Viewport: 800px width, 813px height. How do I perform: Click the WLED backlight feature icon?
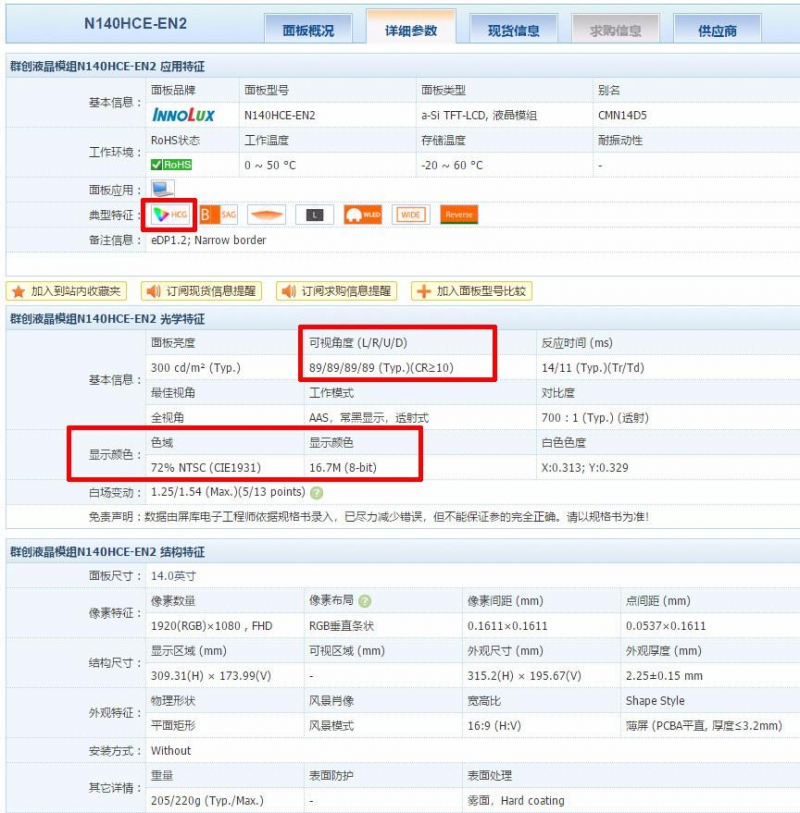coord(363,214)
